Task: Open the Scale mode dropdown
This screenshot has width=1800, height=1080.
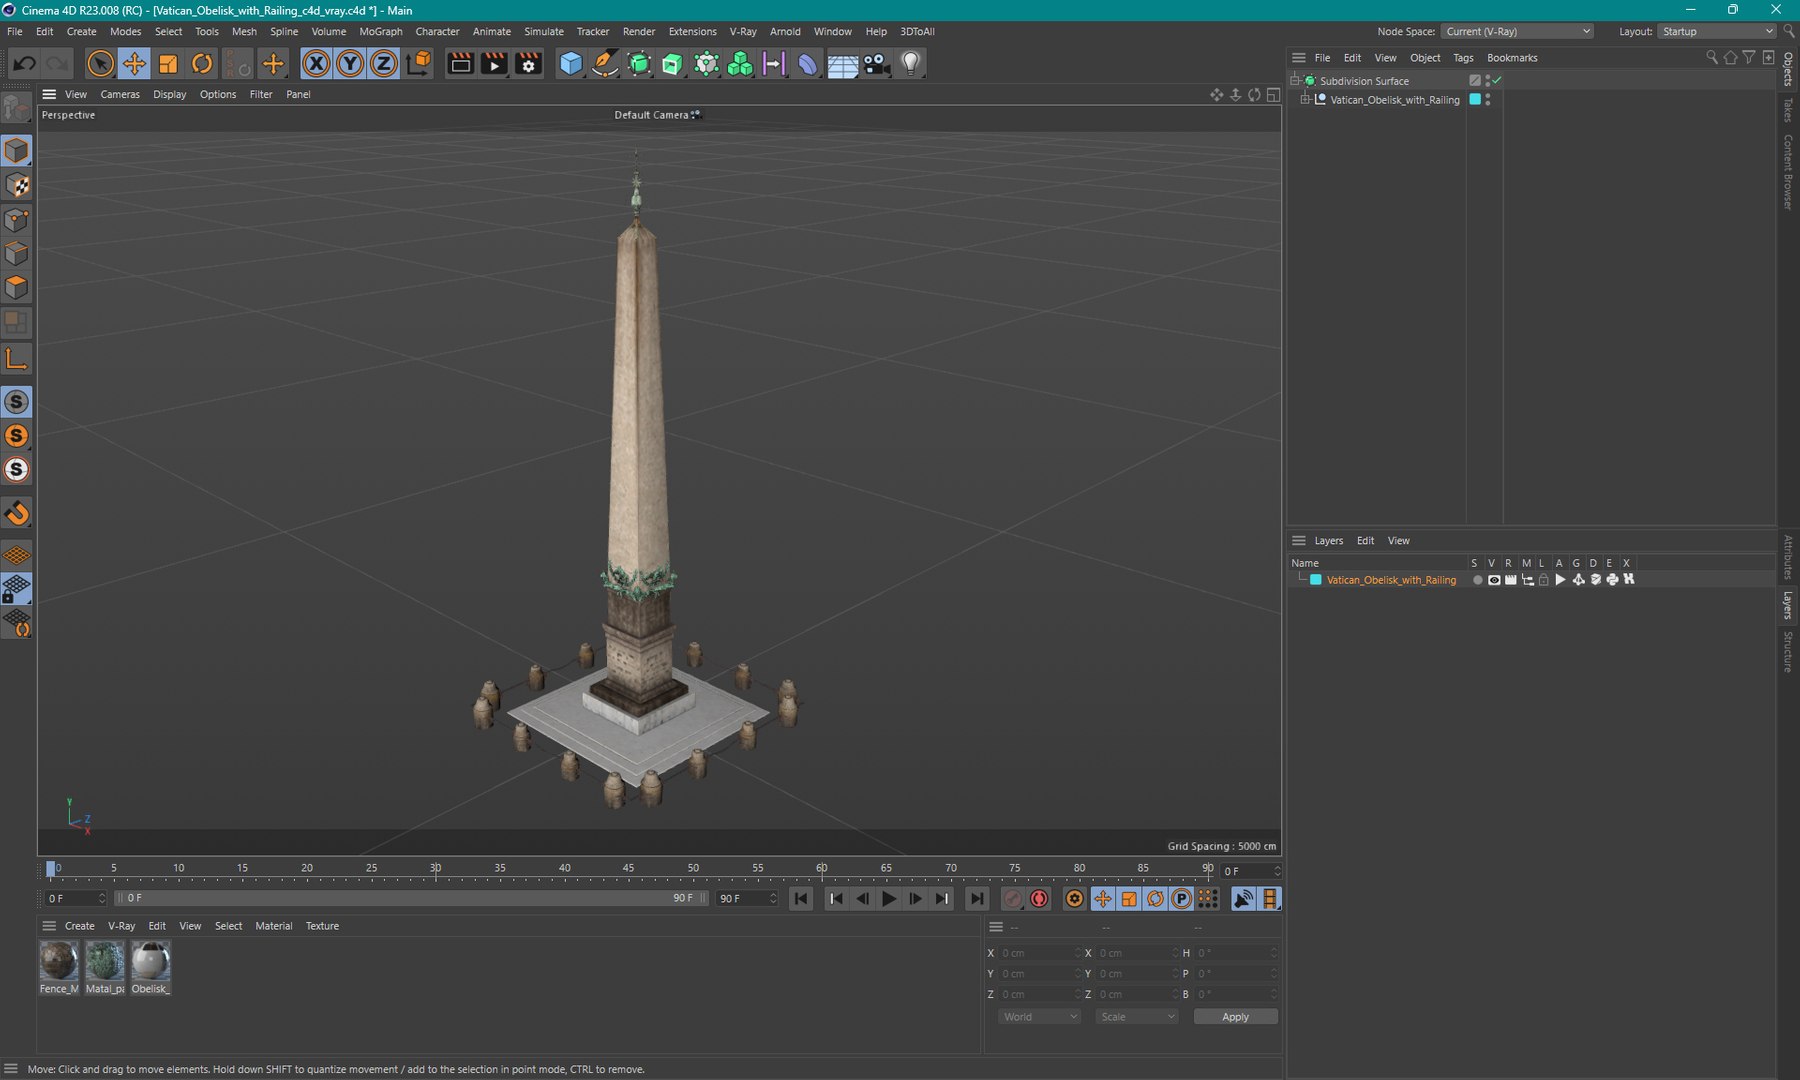Action: (1137, 1017)
